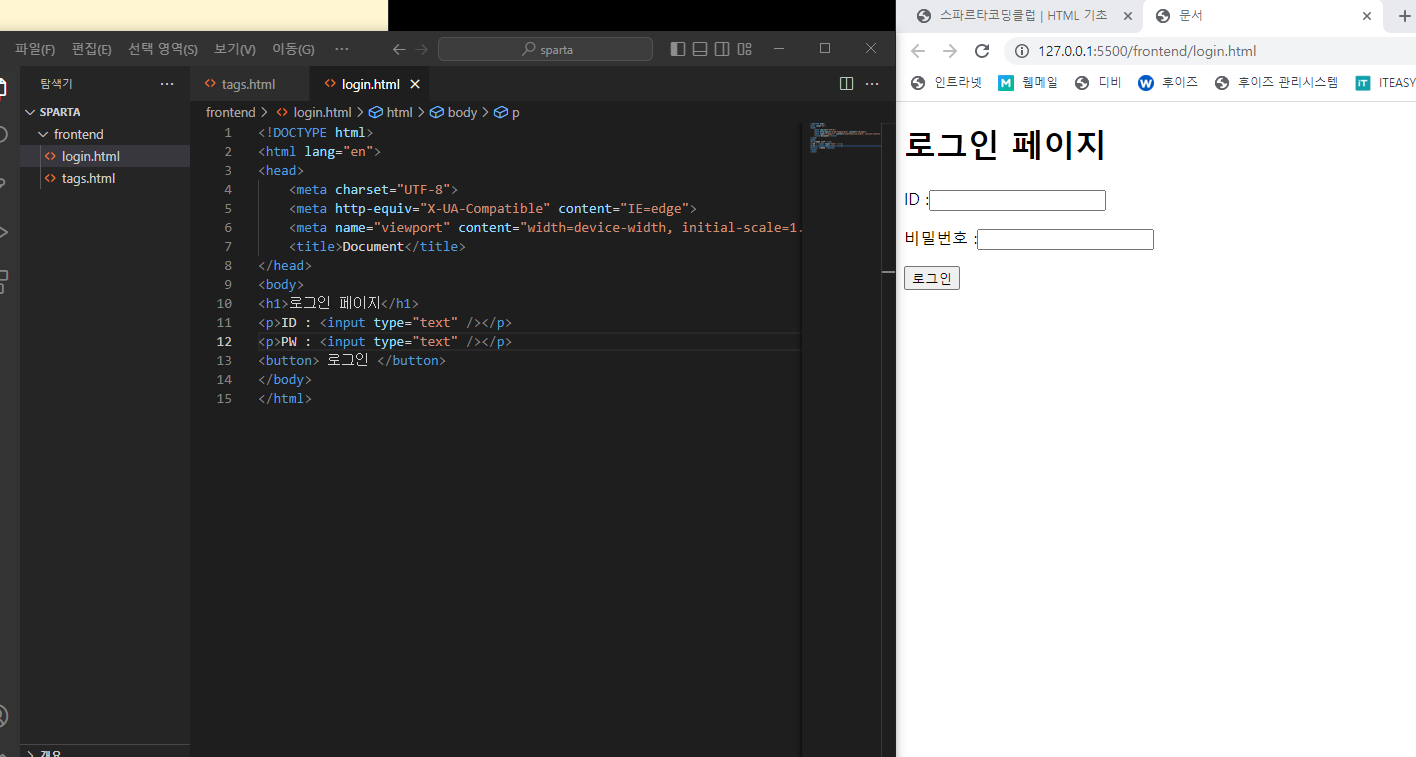1416x757 pixels.
Task: Open the 편집(E) menu
Action: tap(91, 49)
